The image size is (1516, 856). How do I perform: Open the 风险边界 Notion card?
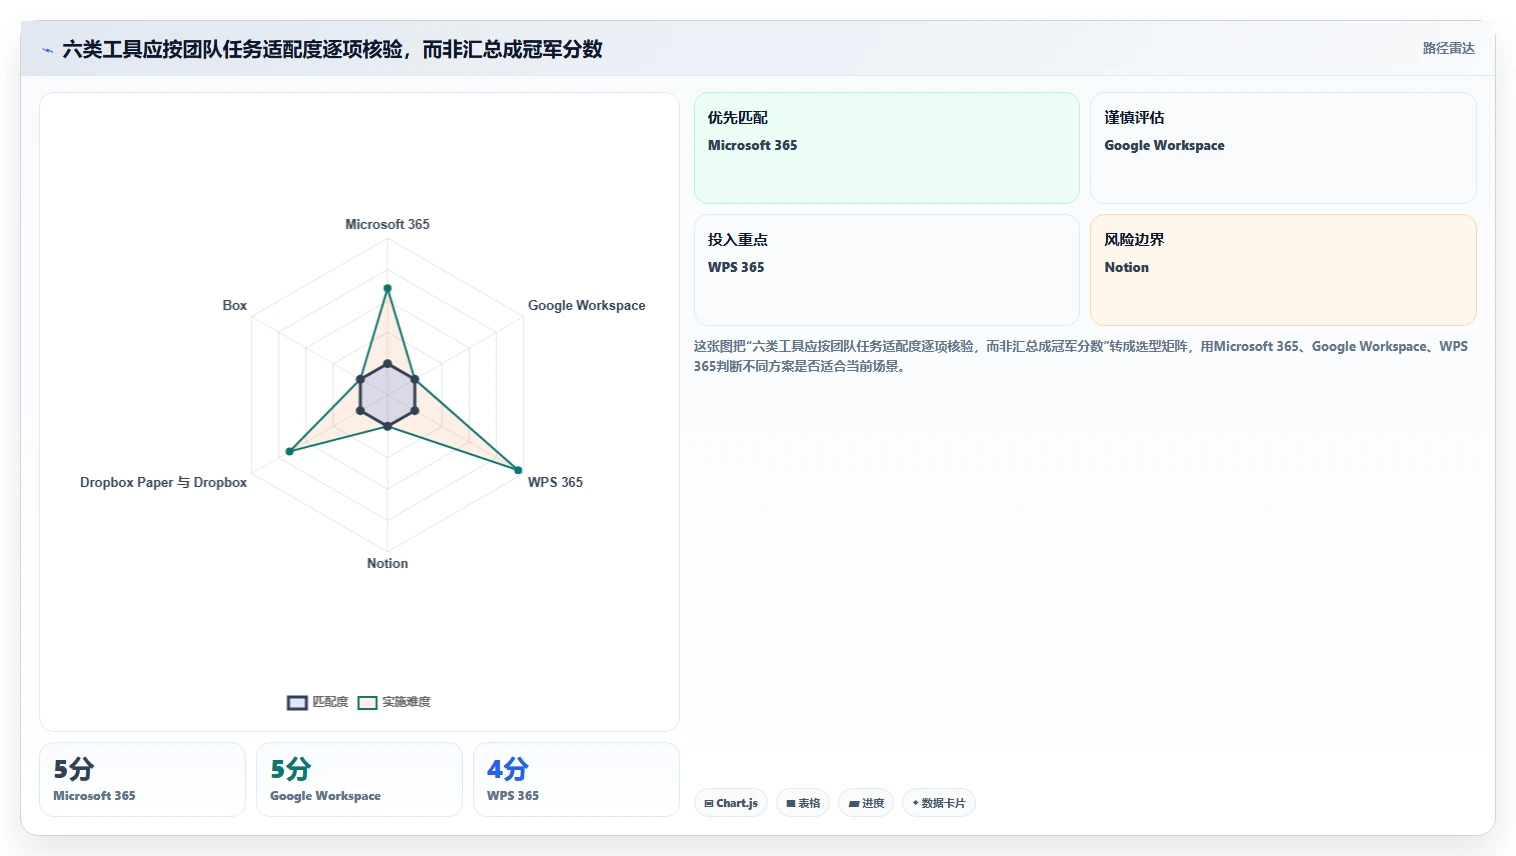[x=1283, y=270]
